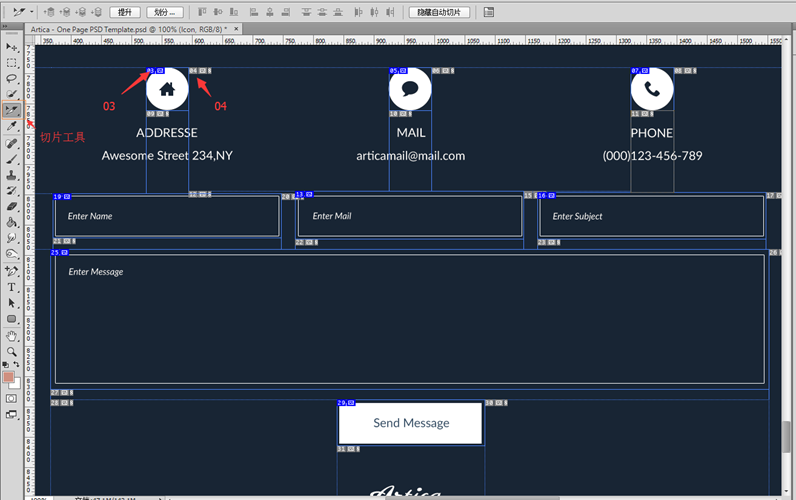The height and width of the screenshot is (500, 796).
Task: Select the Eyedropper tool
Action: (12, 127)
